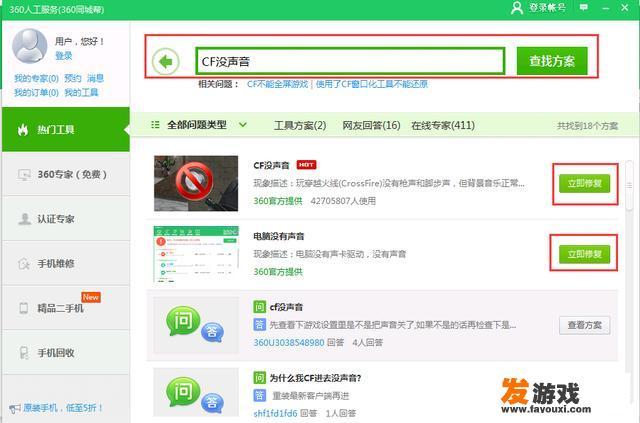Screen dimensions: 640x423
Task: Click the 登录 link under user greeting
Action: click(64, 56)
